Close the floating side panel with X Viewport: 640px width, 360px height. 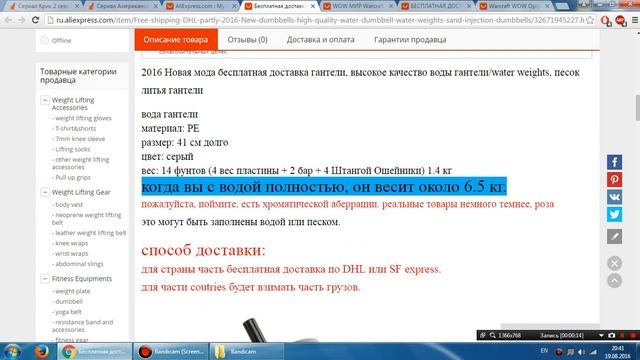(614, 263)
